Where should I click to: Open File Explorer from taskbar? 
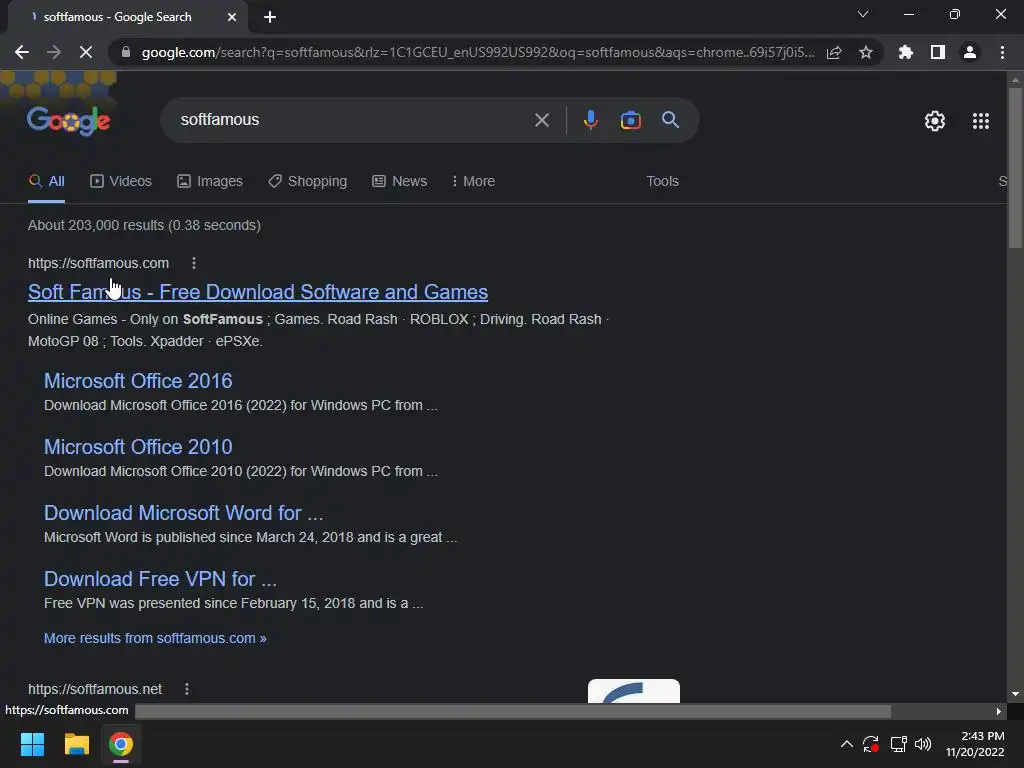coord(76,744)
